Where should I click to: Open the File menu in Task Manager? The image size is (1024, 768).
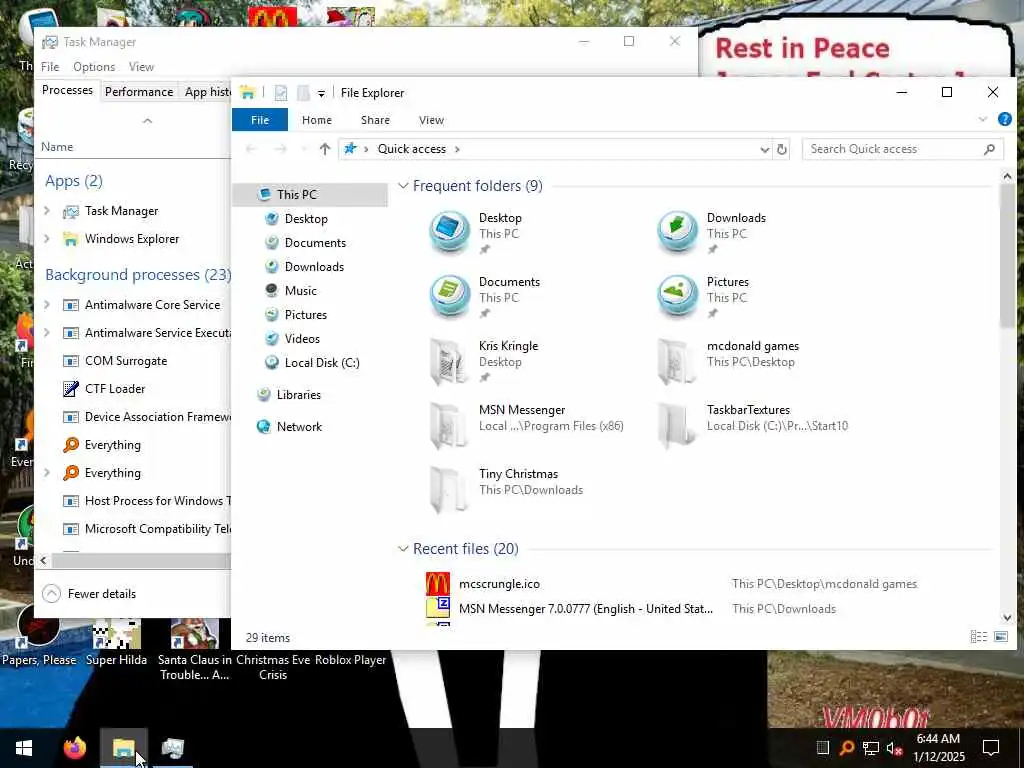pos(50,67)
